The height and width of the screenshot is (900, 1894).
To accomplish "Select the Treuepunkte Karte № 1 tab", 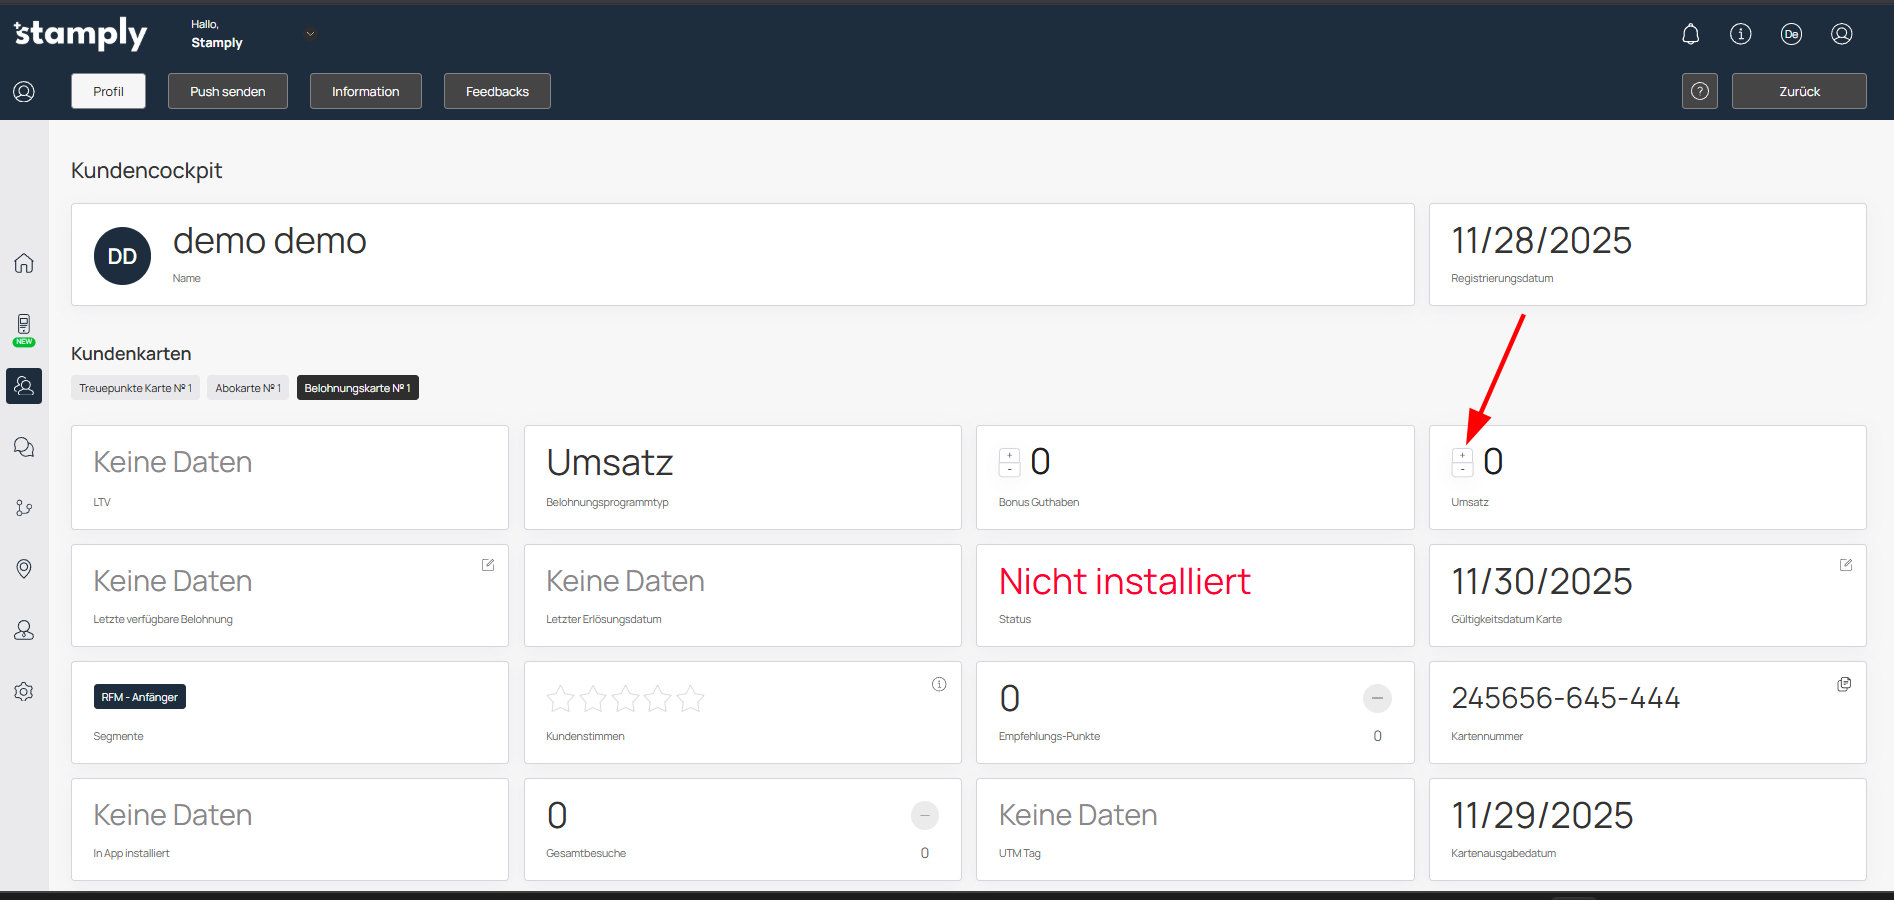I will 135,388.
